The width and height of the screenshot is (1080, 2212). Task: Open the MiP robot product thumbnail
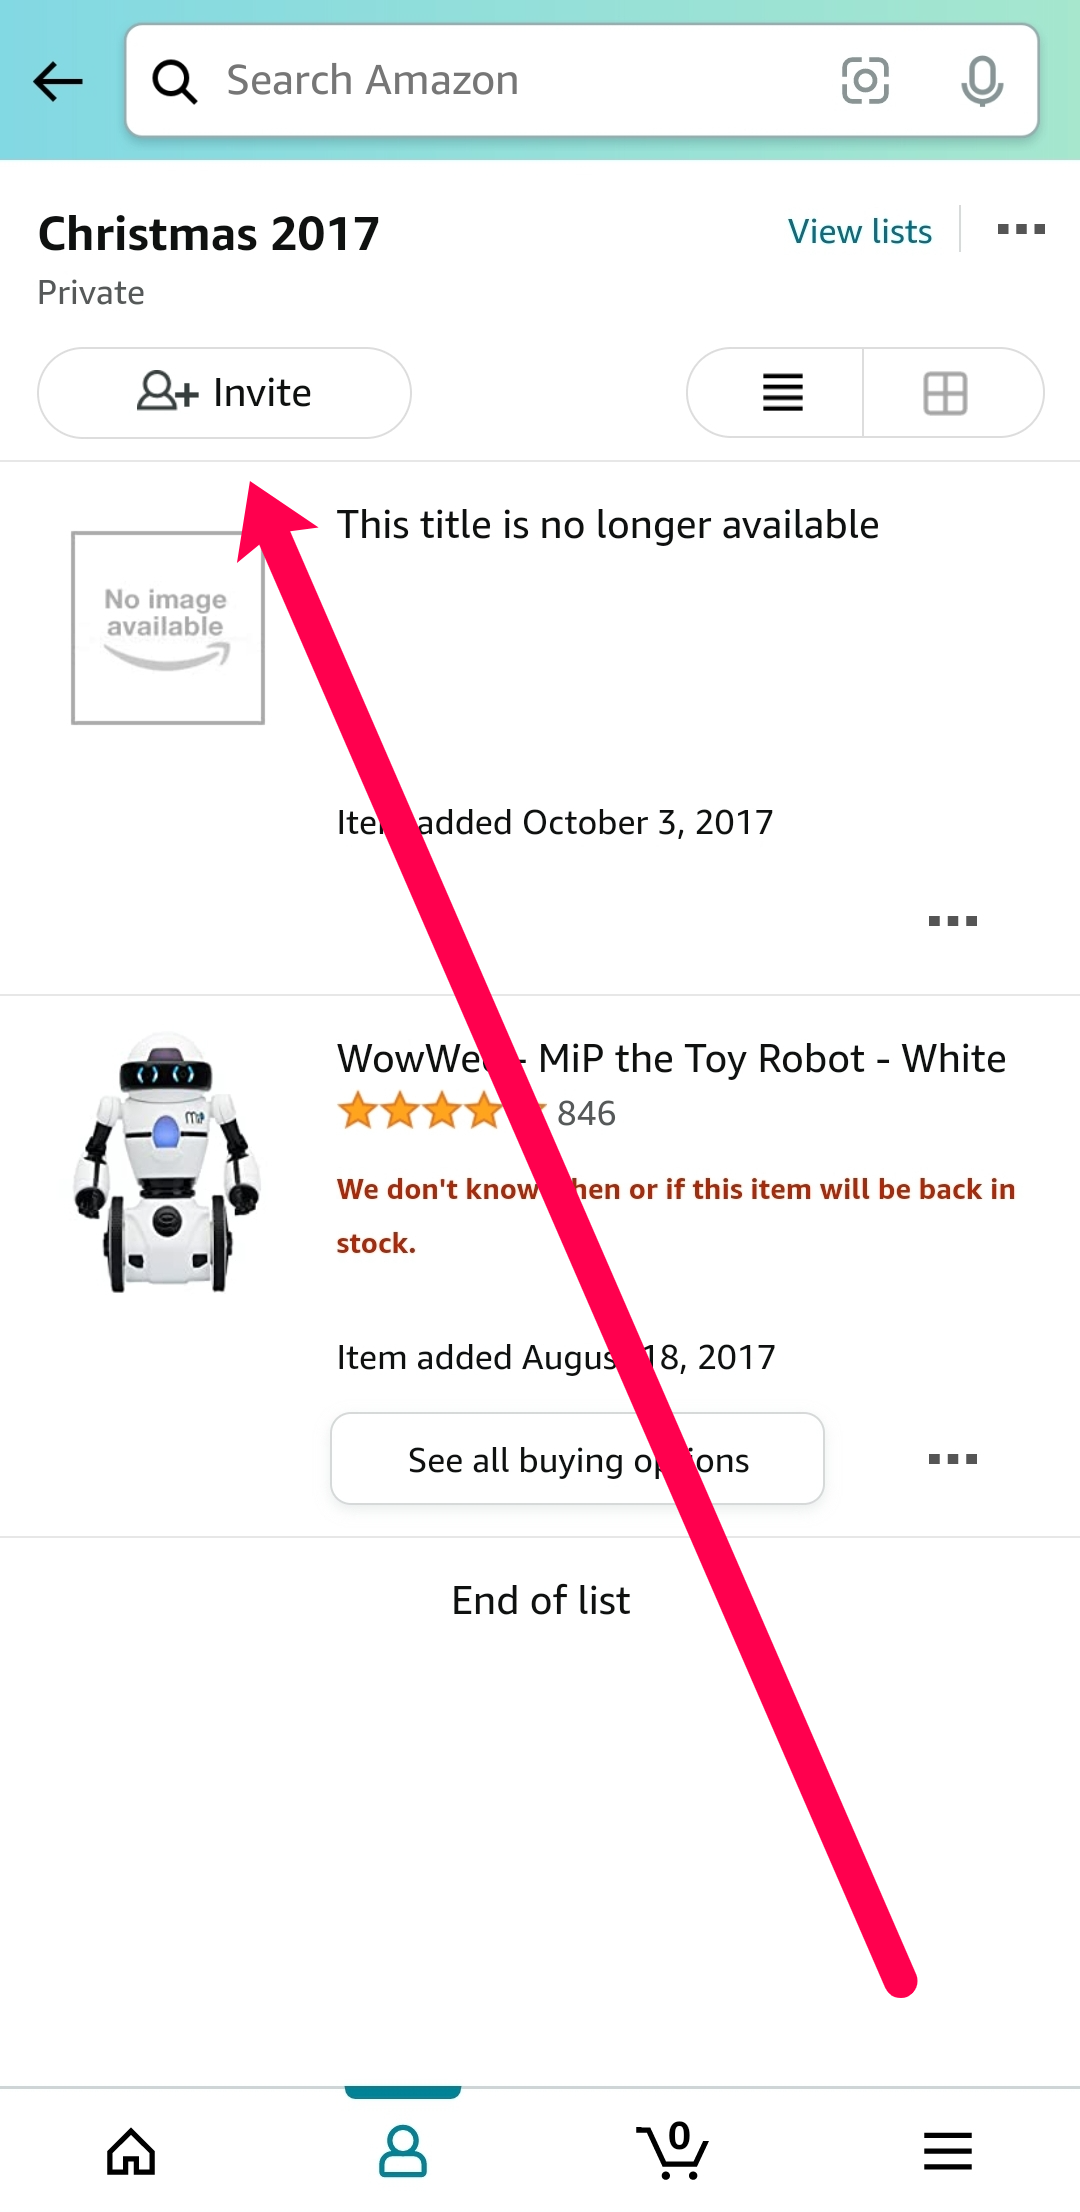pos(167,1163)
